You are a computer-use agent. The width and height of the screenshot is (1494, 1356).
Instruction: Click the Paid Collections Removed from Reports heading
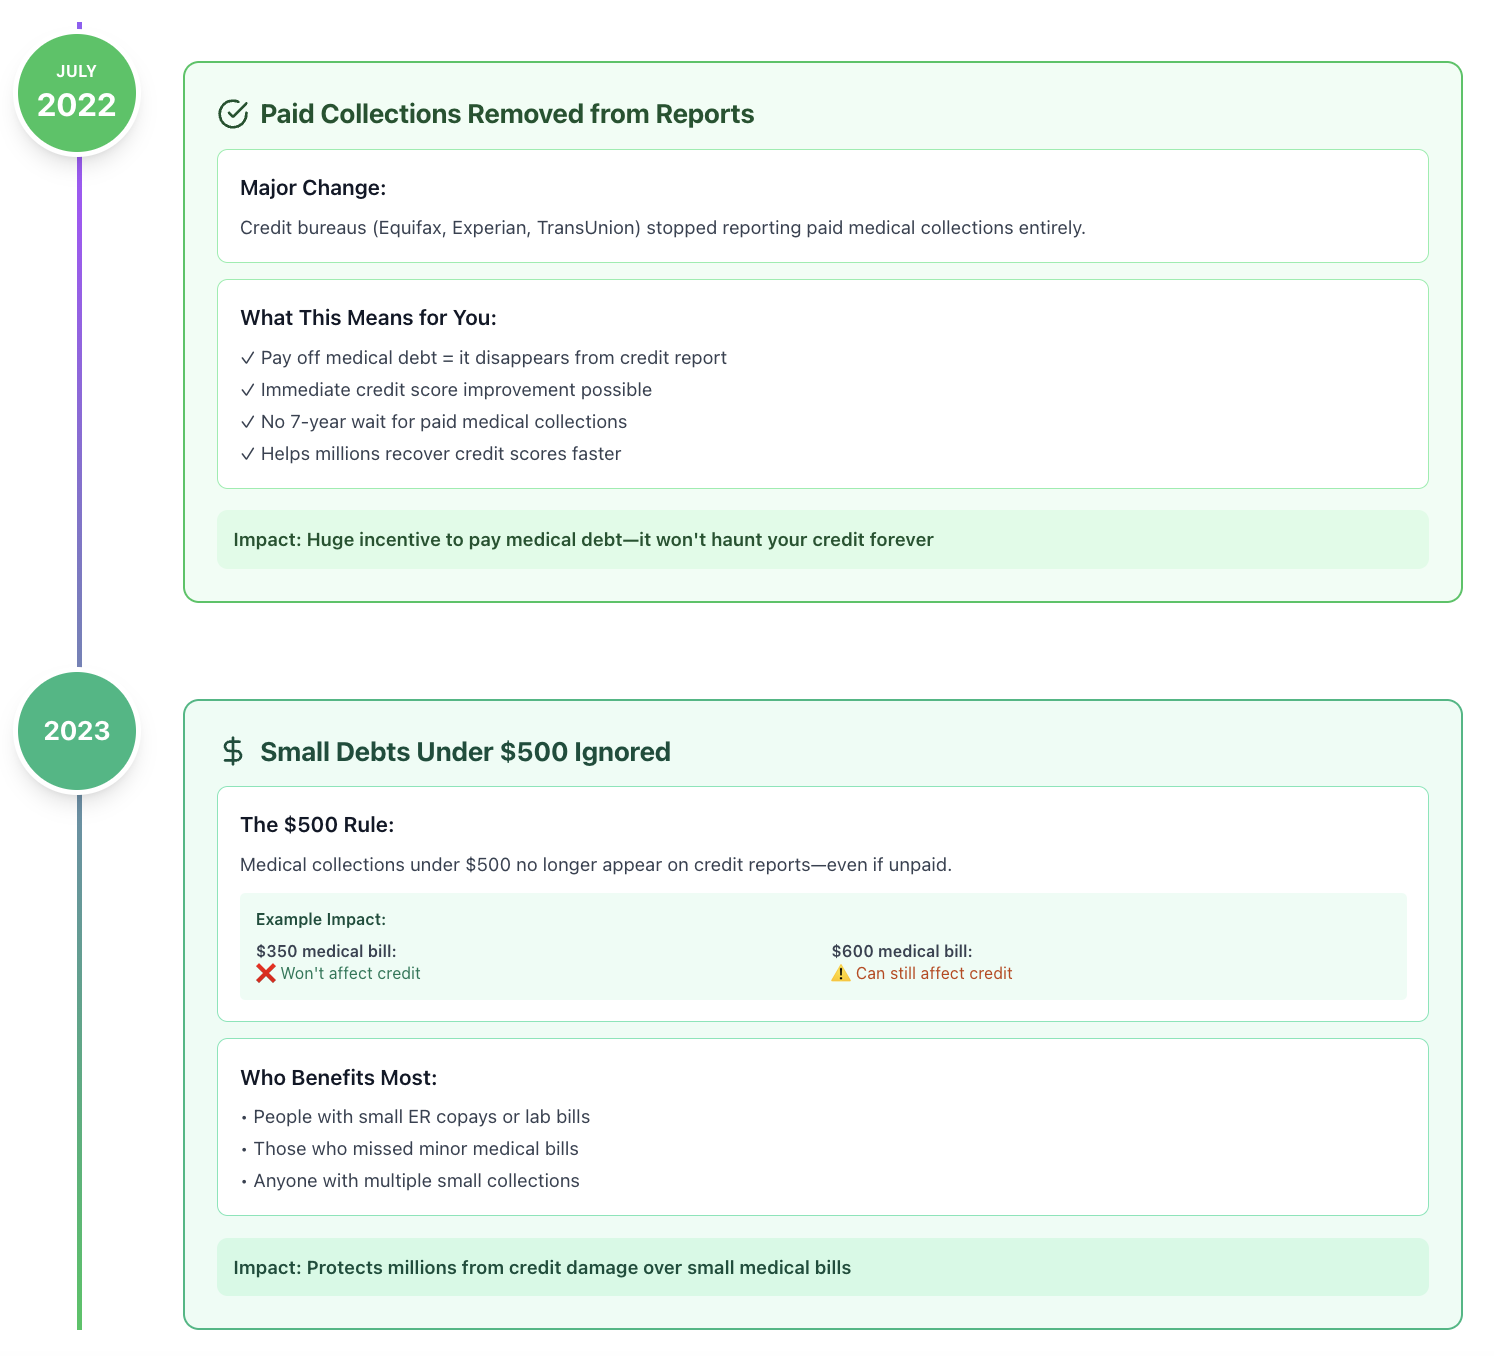pyautogui.click(x=507, y=114)
